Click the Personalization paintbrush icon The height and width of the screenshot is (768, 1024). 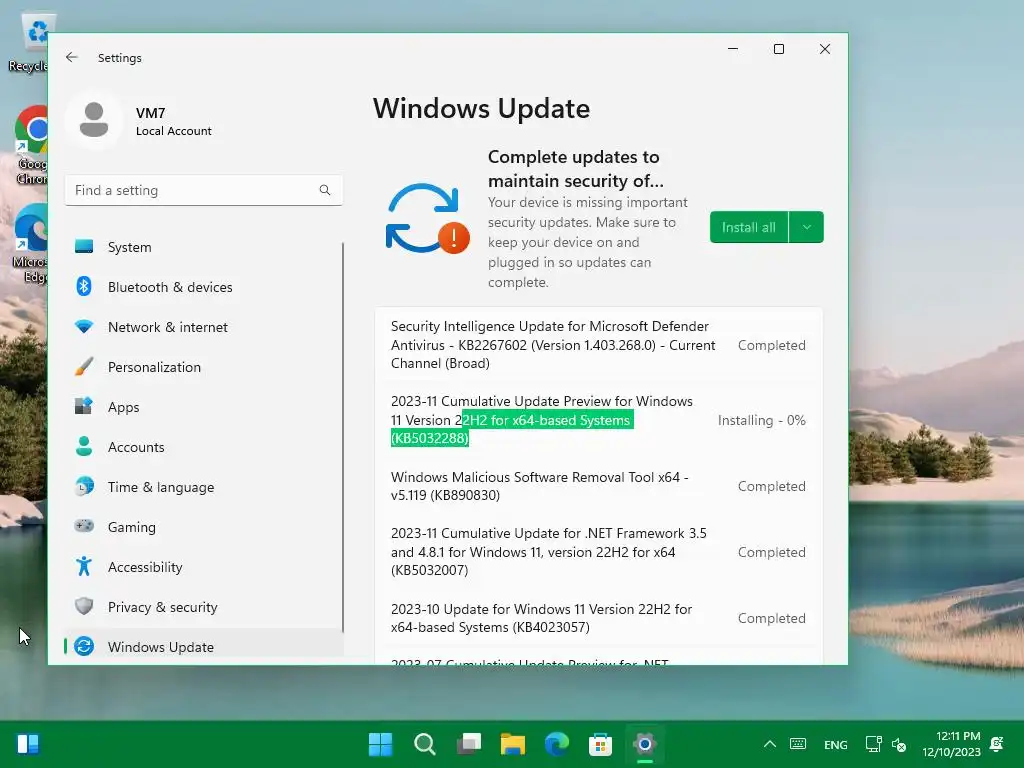click(84, 366)
